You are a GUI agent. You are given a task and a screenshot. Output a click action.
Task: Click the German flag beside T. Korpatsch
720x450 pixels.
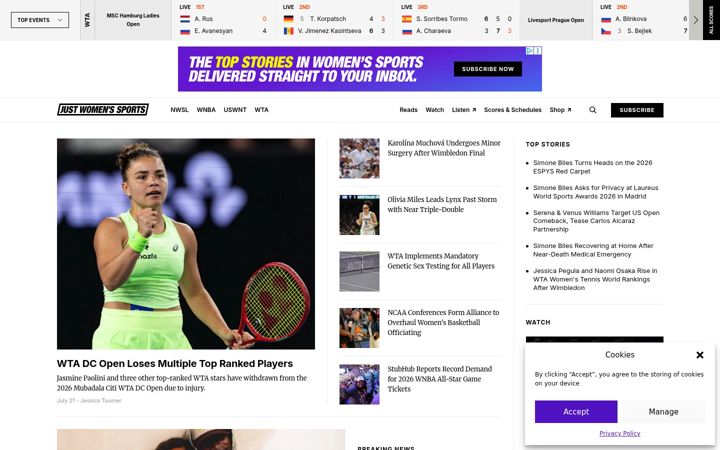pos(288,19)
